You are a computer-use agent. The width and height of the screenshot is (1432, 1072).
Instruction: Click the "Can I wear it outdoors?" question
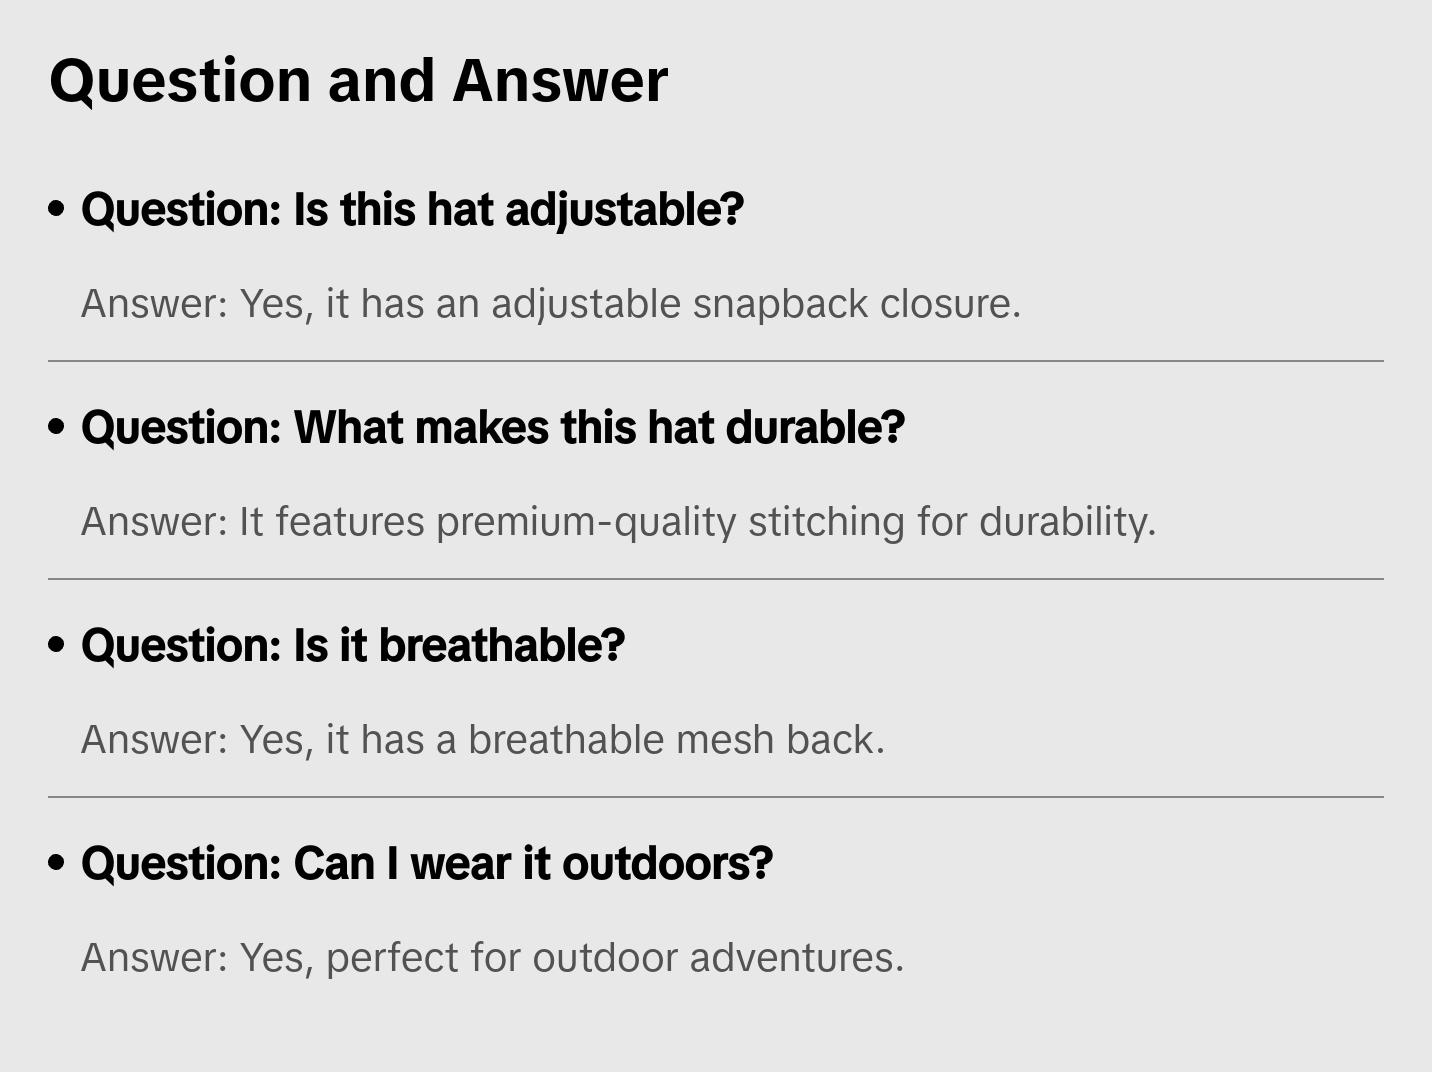pyautogui.click(x=426, y=864)
